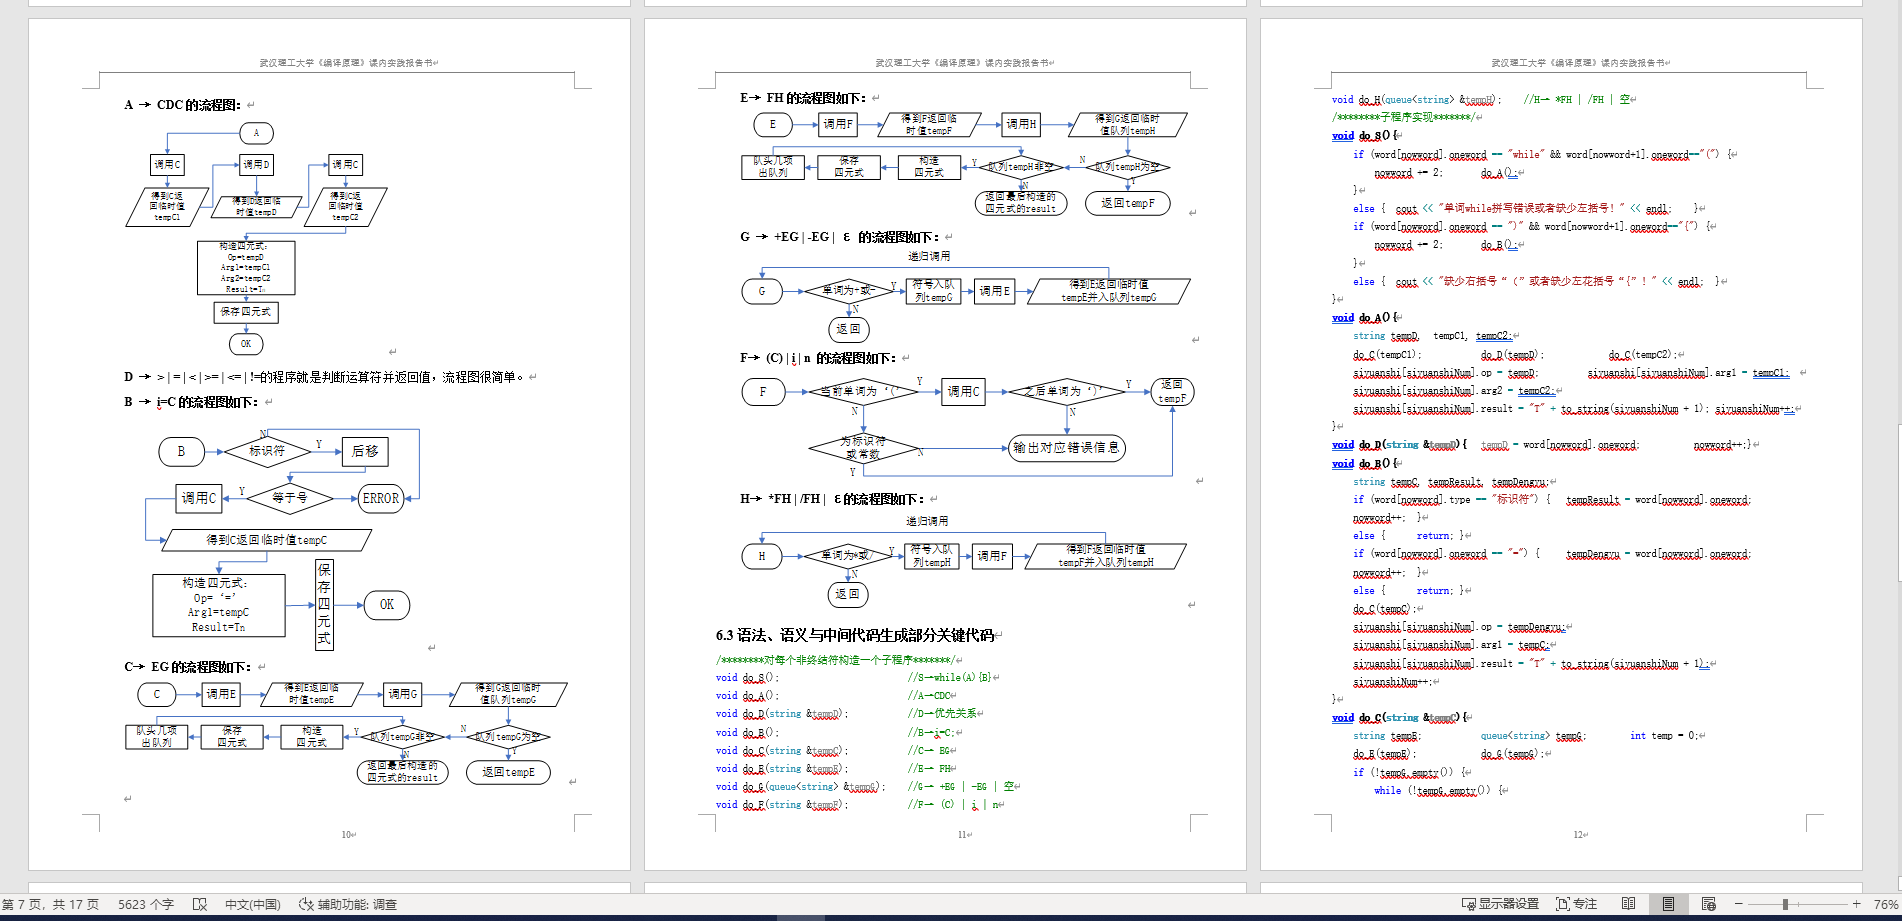Screen dimensions: 1902x921
Task: Select the 后移 flowchart box
Action: coord(365,451)
